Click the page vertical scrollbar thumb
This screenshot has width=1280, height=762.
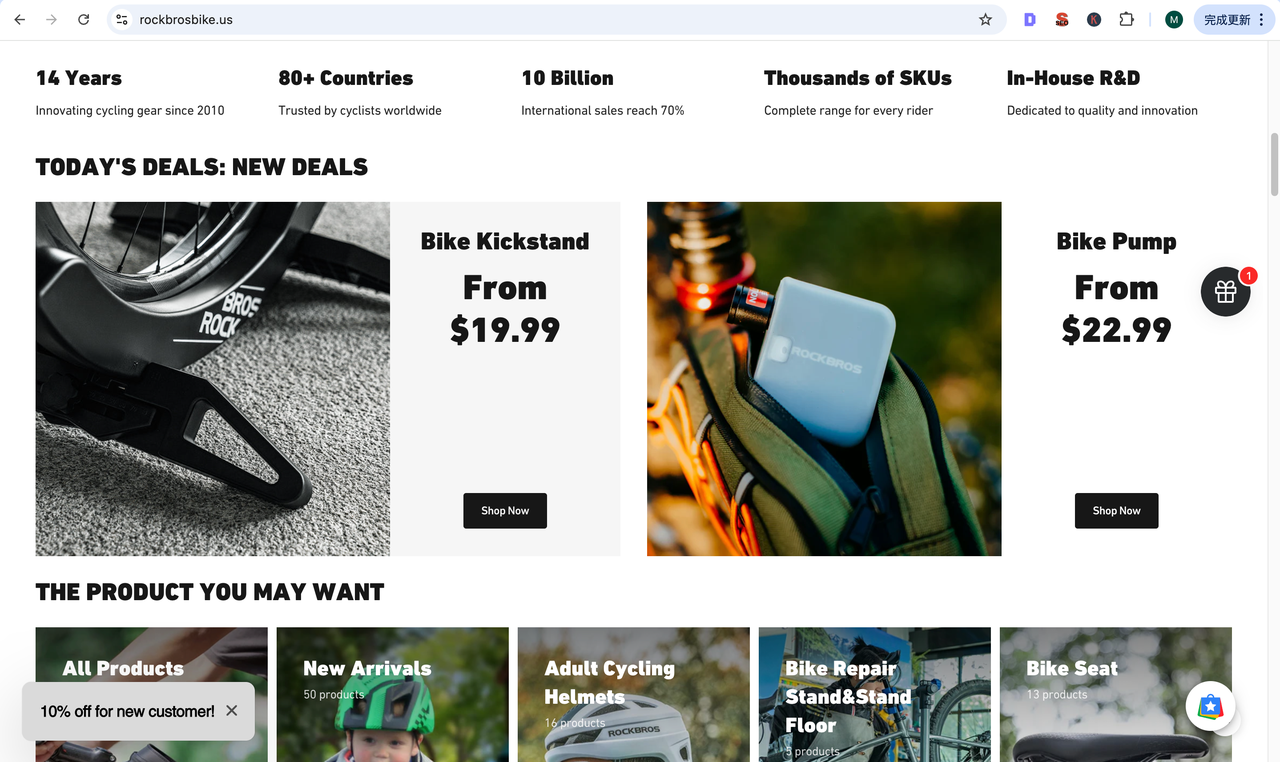click(1274, 164)
